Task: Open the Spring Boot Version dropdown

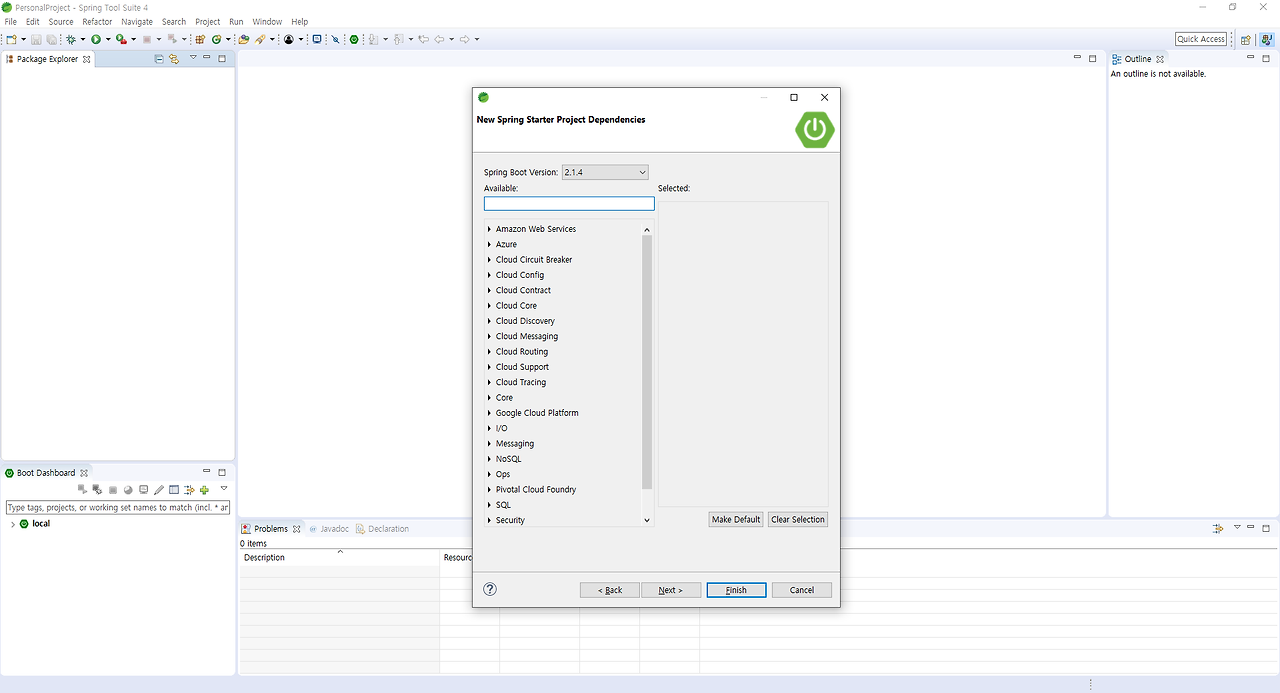Action: click(x=605, y=172)
